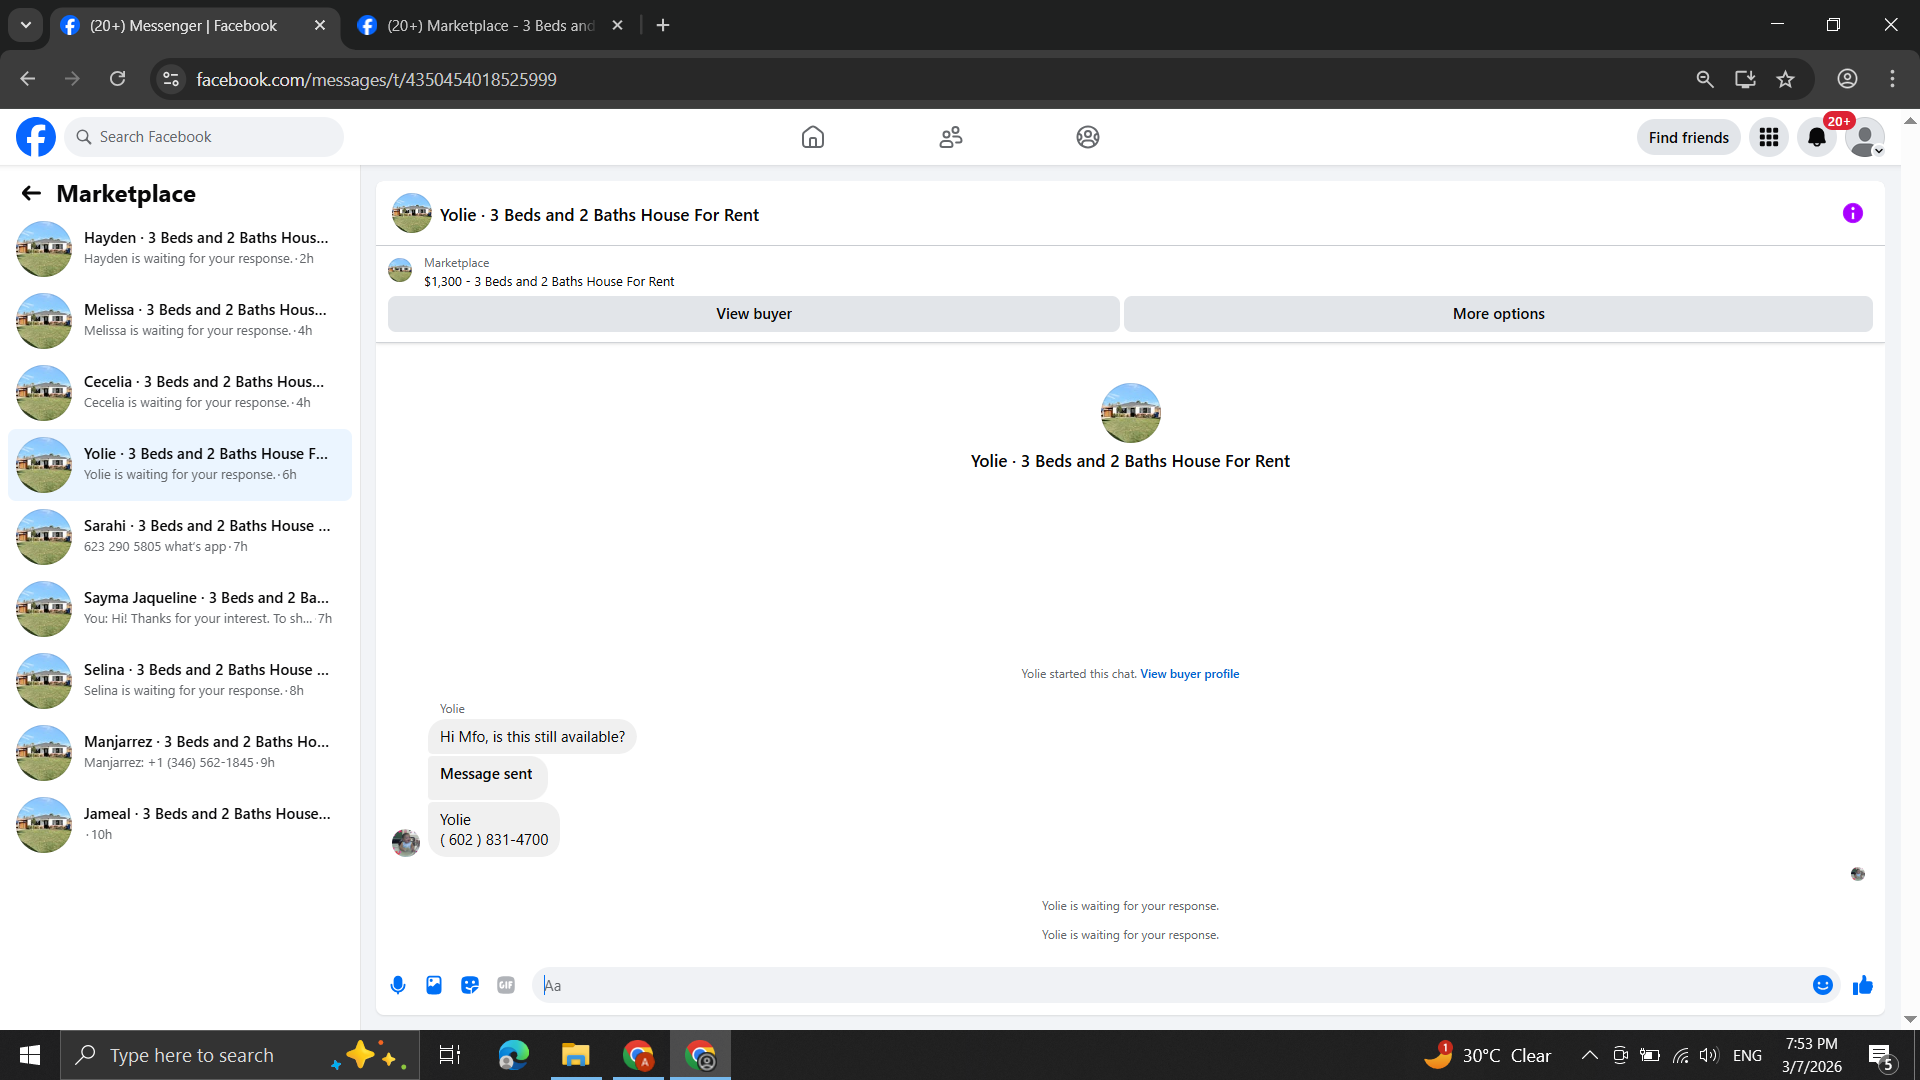Open the Groups icon in top navigation

coord(1088,137)
